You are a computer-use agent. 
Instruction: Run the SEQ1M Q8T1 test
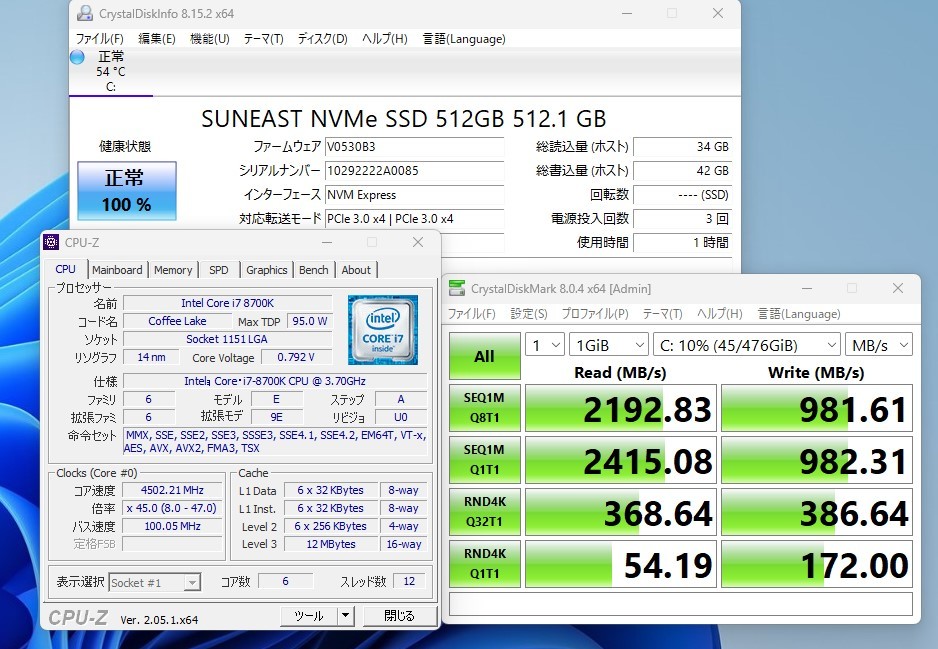pos(485,407)
